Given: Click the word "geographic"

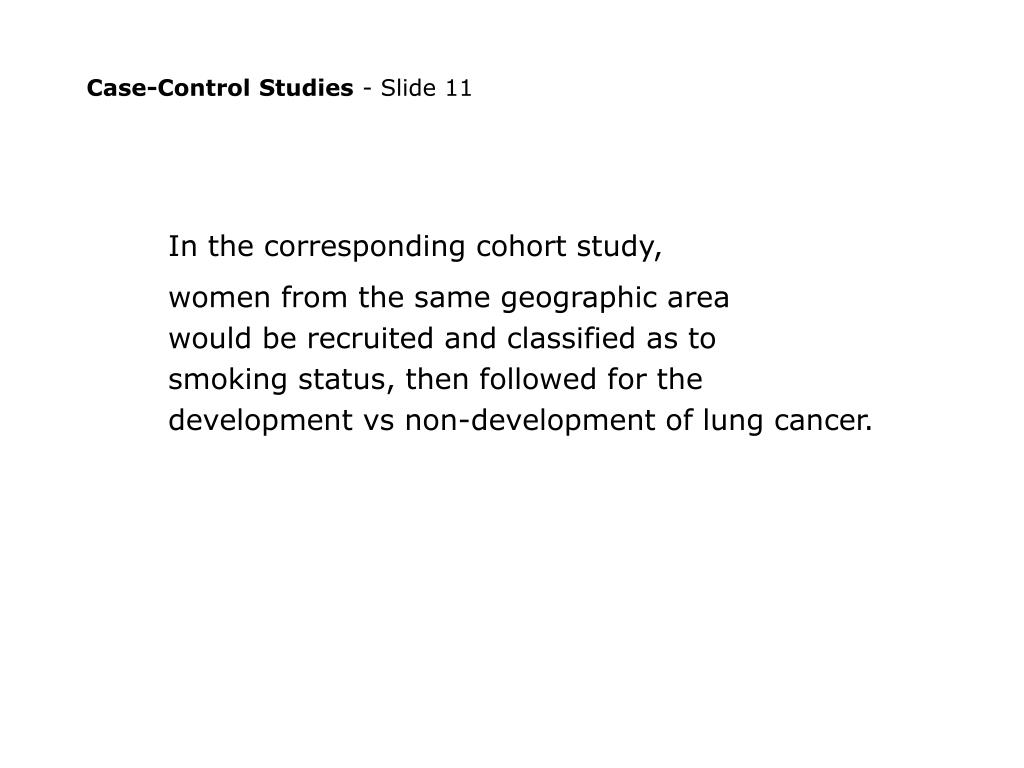Looking at the screenshot, I should [579, 299].
